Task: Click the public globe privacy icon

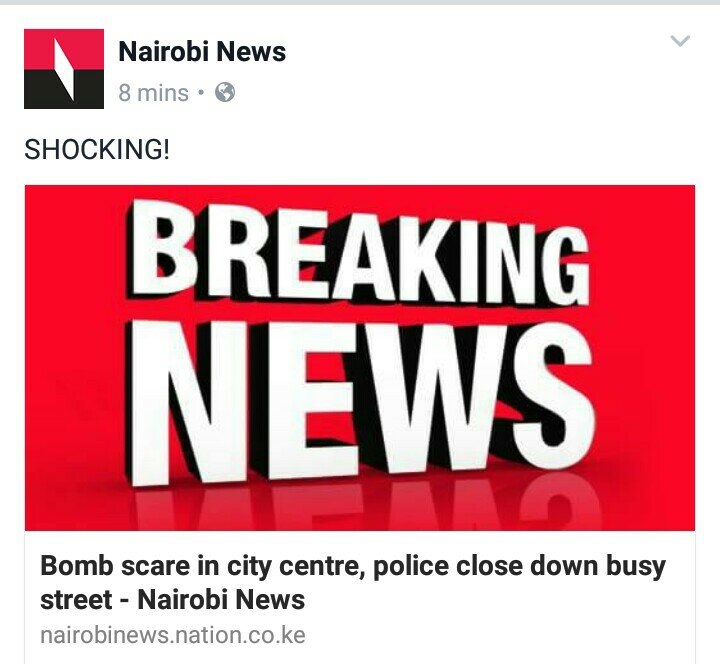Action: coord(225,92)
